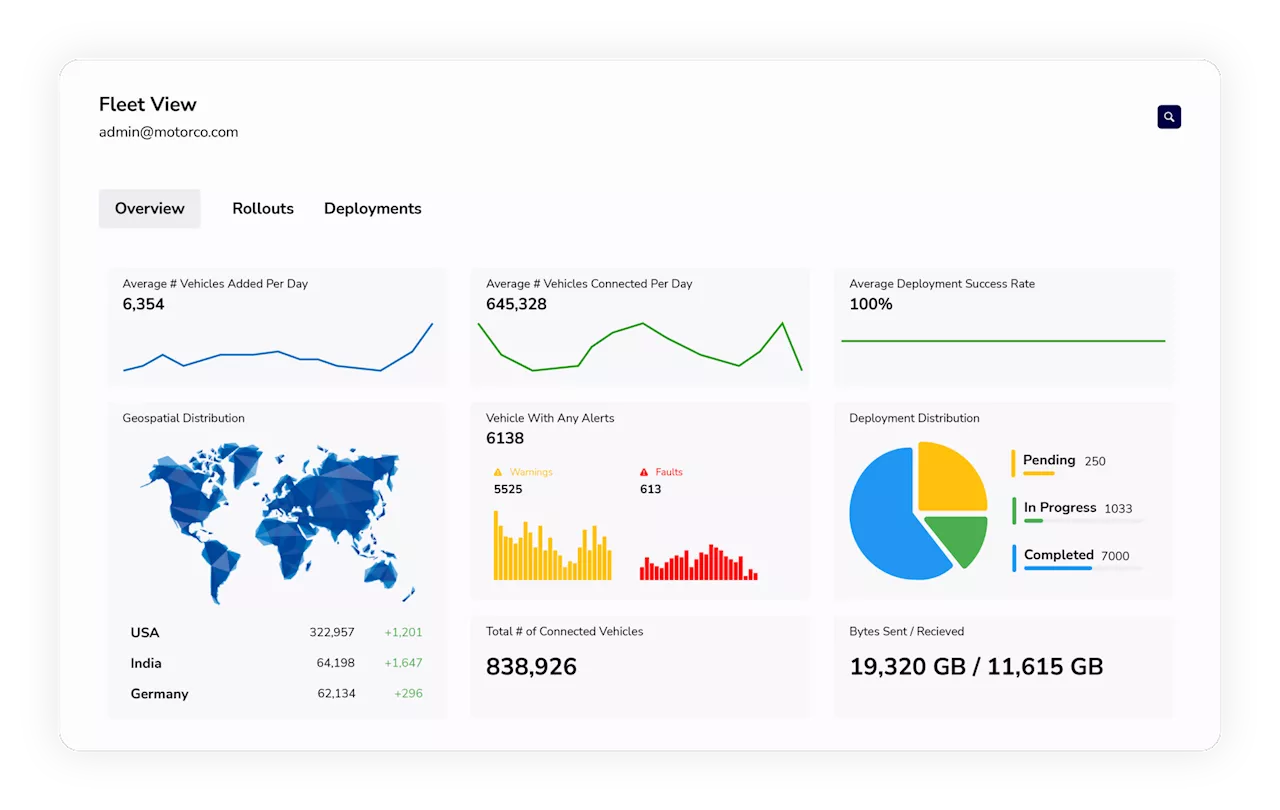Click the Completed count 7000
Screen dimensions: 1280x810
click(x=1115, y=556)
